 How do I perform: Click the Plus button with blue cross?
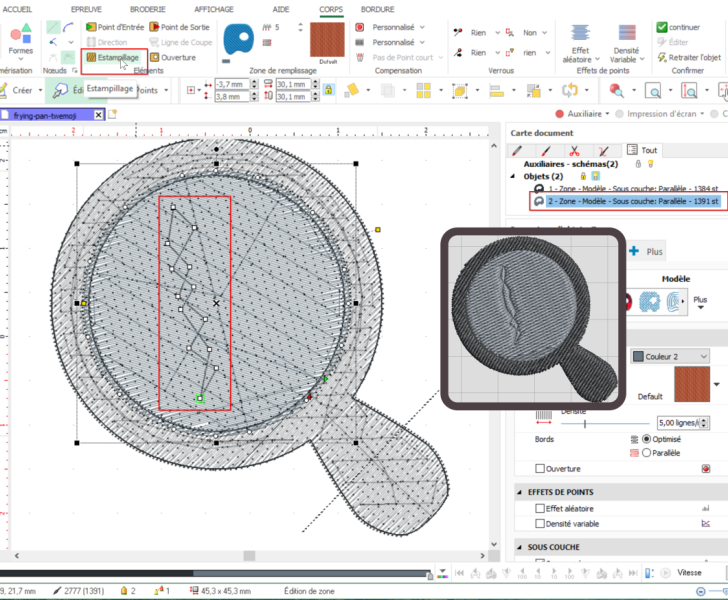646,252
